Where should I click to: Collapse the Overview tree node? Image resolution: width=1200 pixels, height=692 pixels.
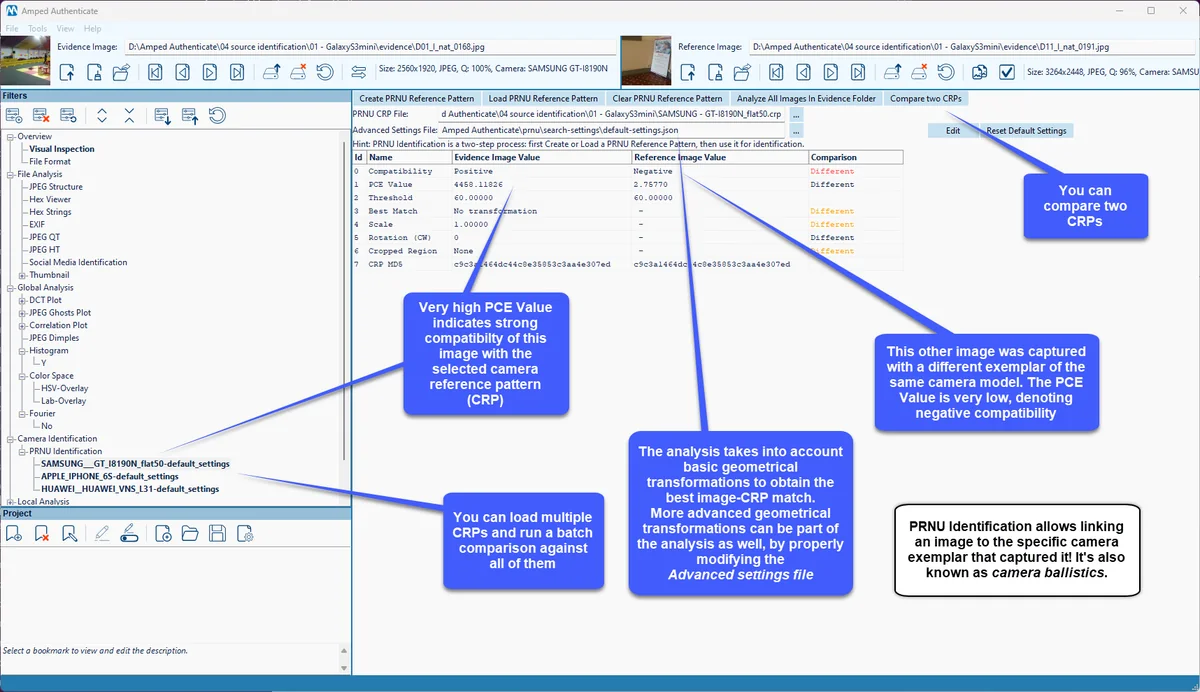click(x=10, y=137)
